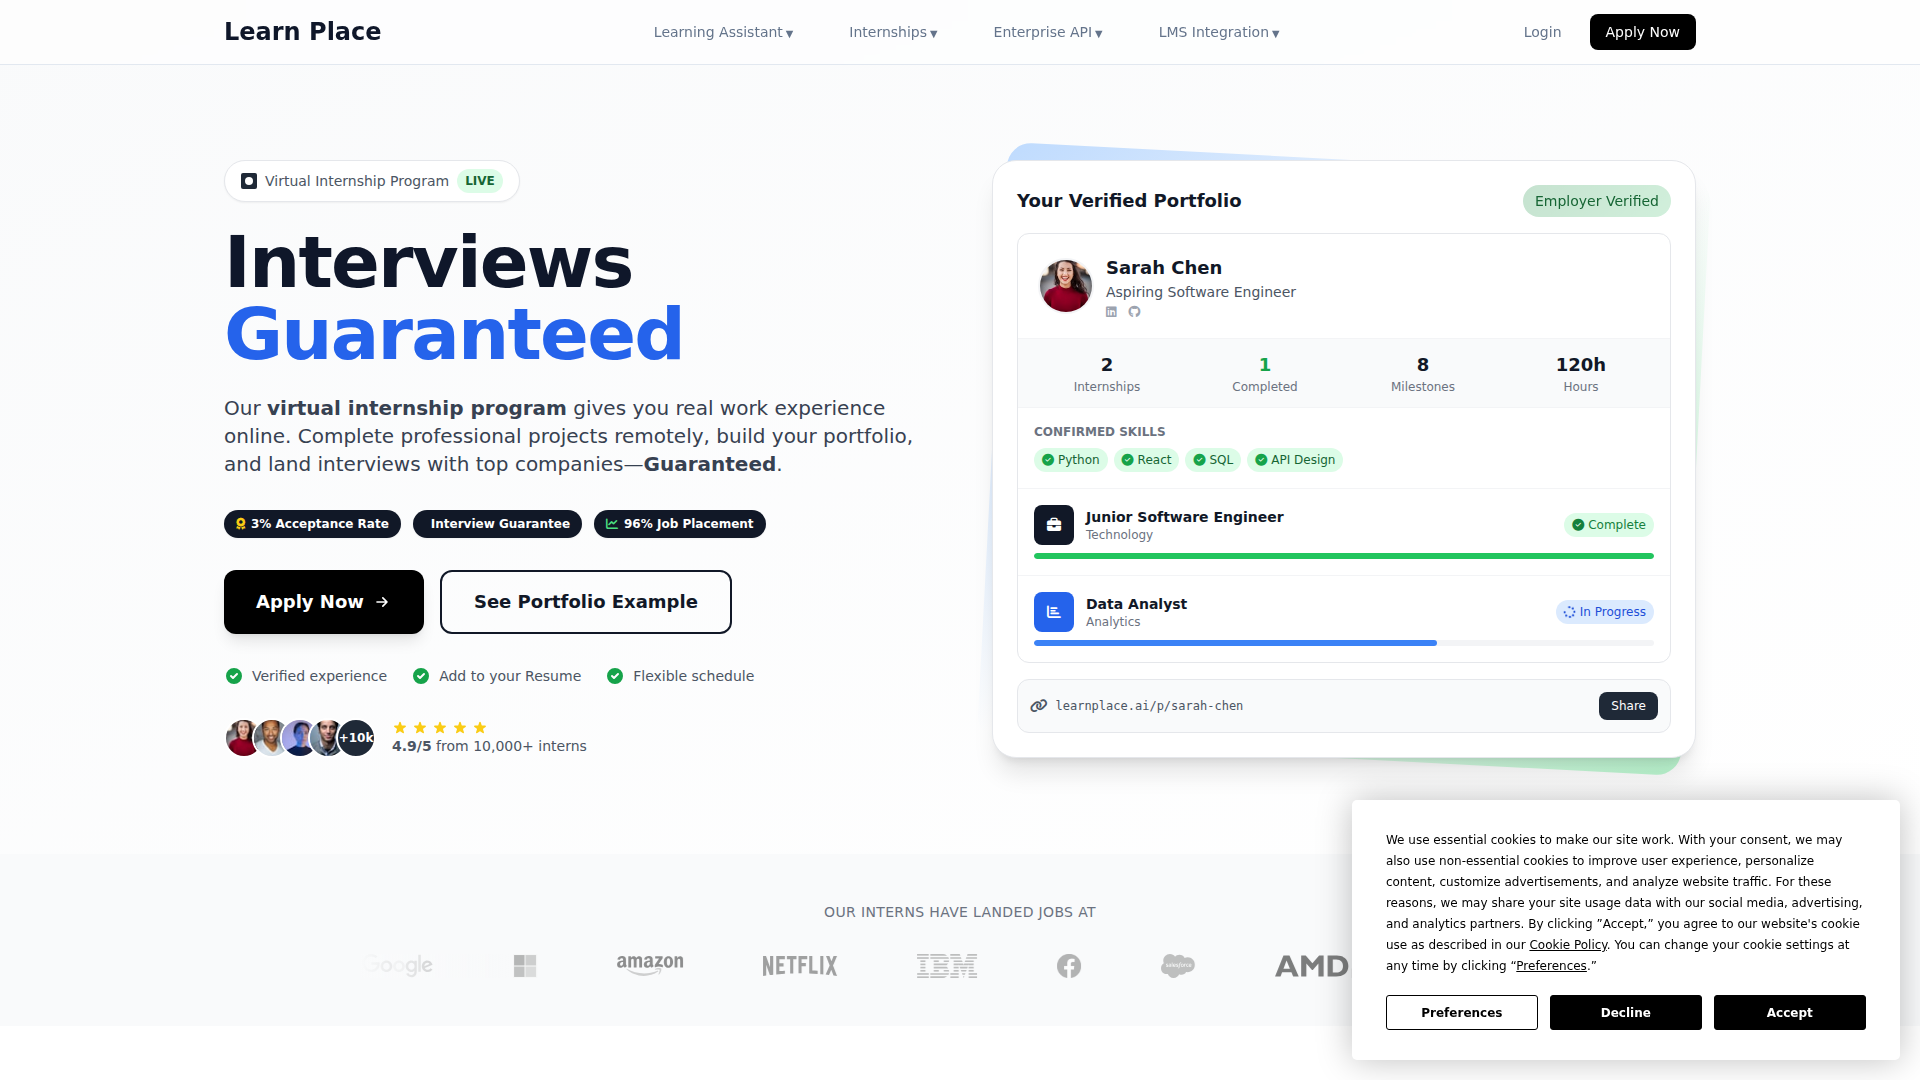Click Sarah Chen's profile avatar
The height and width of the screenshot is (1080, 1920).
click(1066, 286)
